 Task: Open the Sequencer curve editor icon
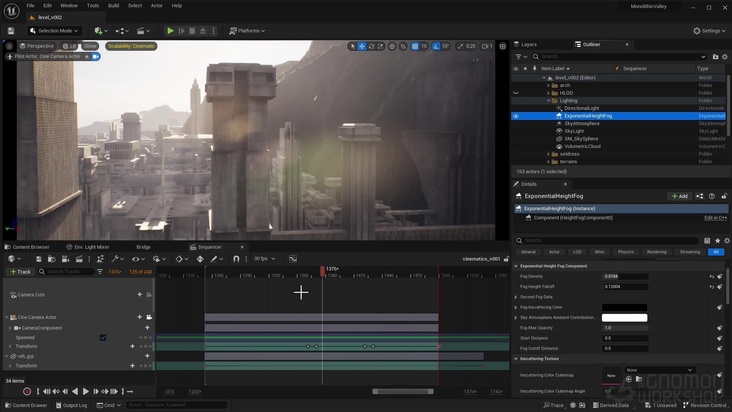point(293,259)
